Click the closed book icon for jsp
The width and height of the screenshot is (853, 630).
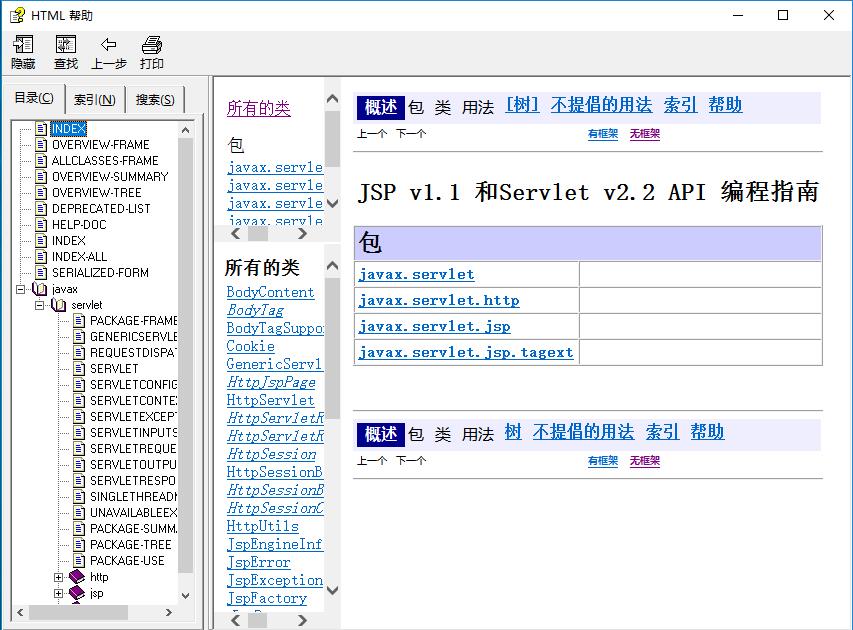(77, 592)
